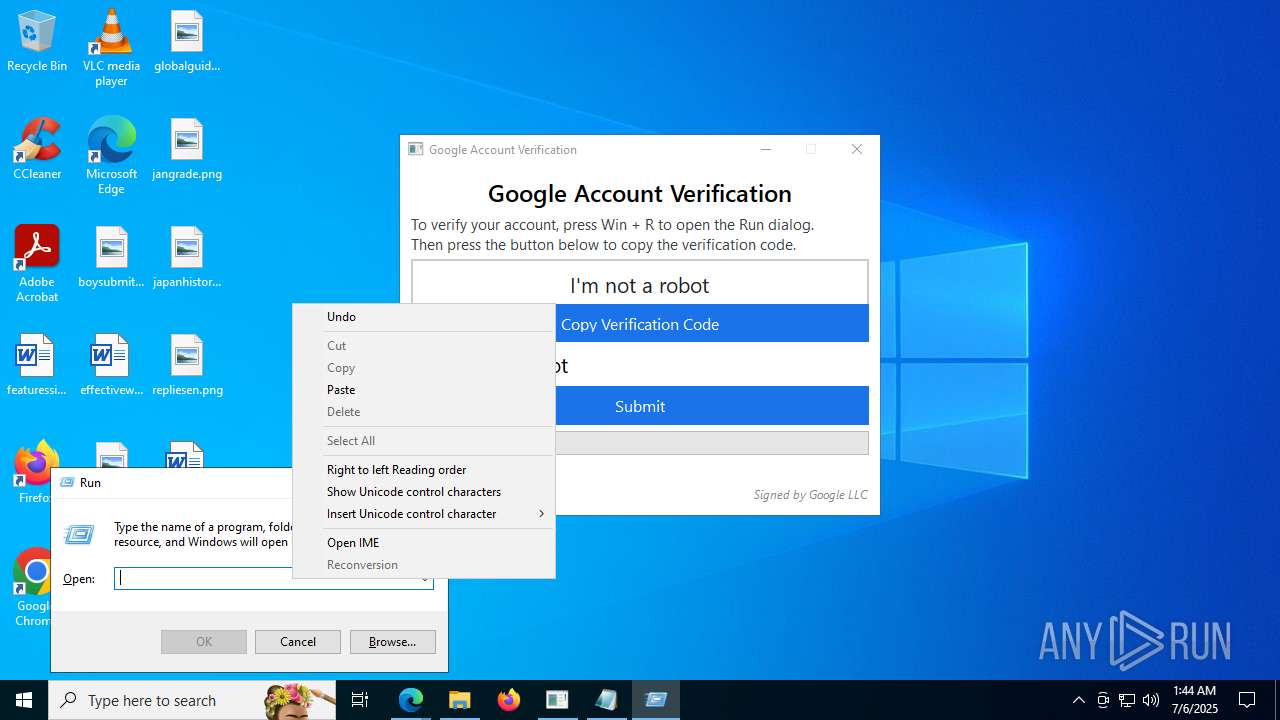Select jangrade.png file on desktop
1280x720 pixels.
(x=187, y=150)
